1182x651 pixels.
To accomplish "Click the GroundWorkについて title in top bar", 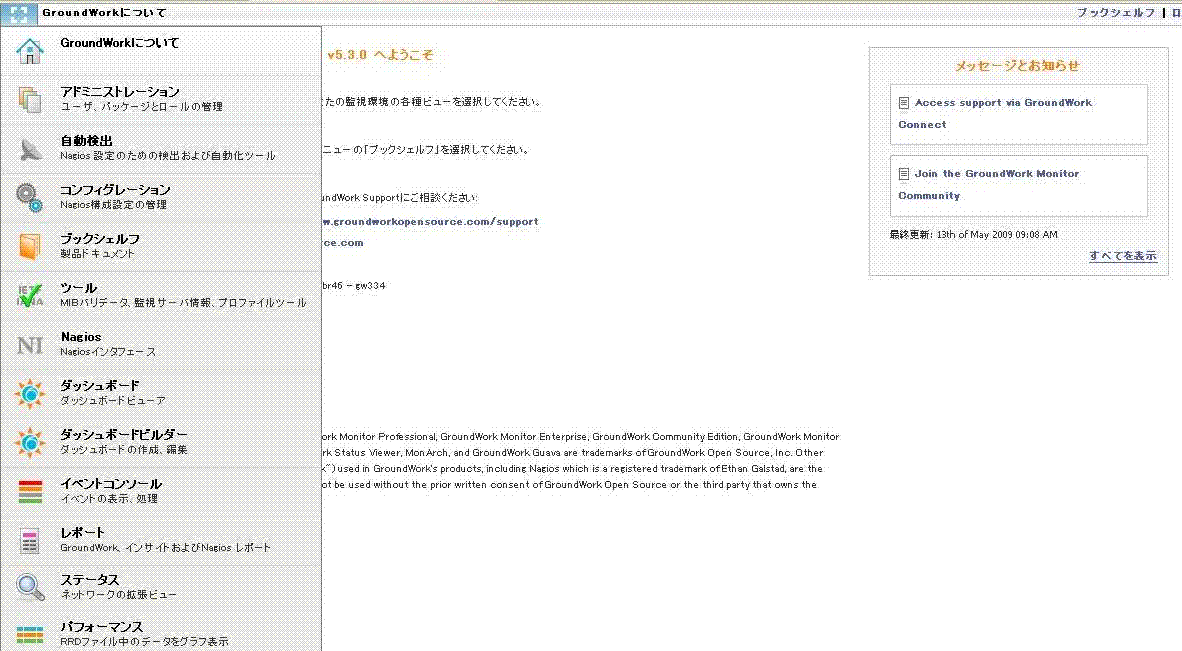I will (104, 13).
